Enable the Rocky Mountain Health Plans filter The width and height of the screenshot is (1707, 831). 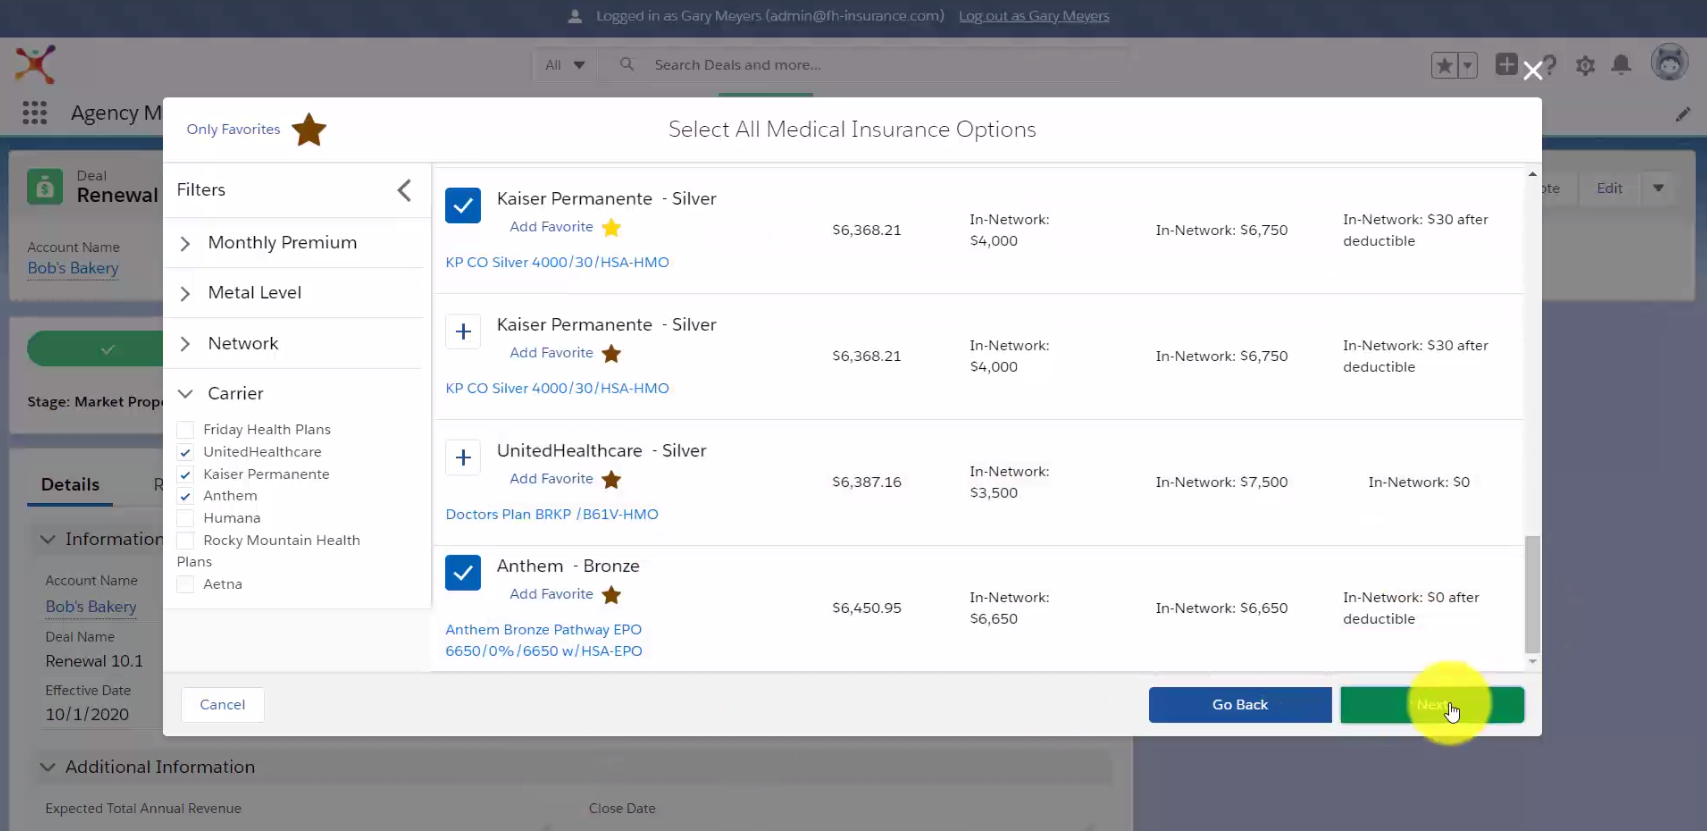click(185, 540)
